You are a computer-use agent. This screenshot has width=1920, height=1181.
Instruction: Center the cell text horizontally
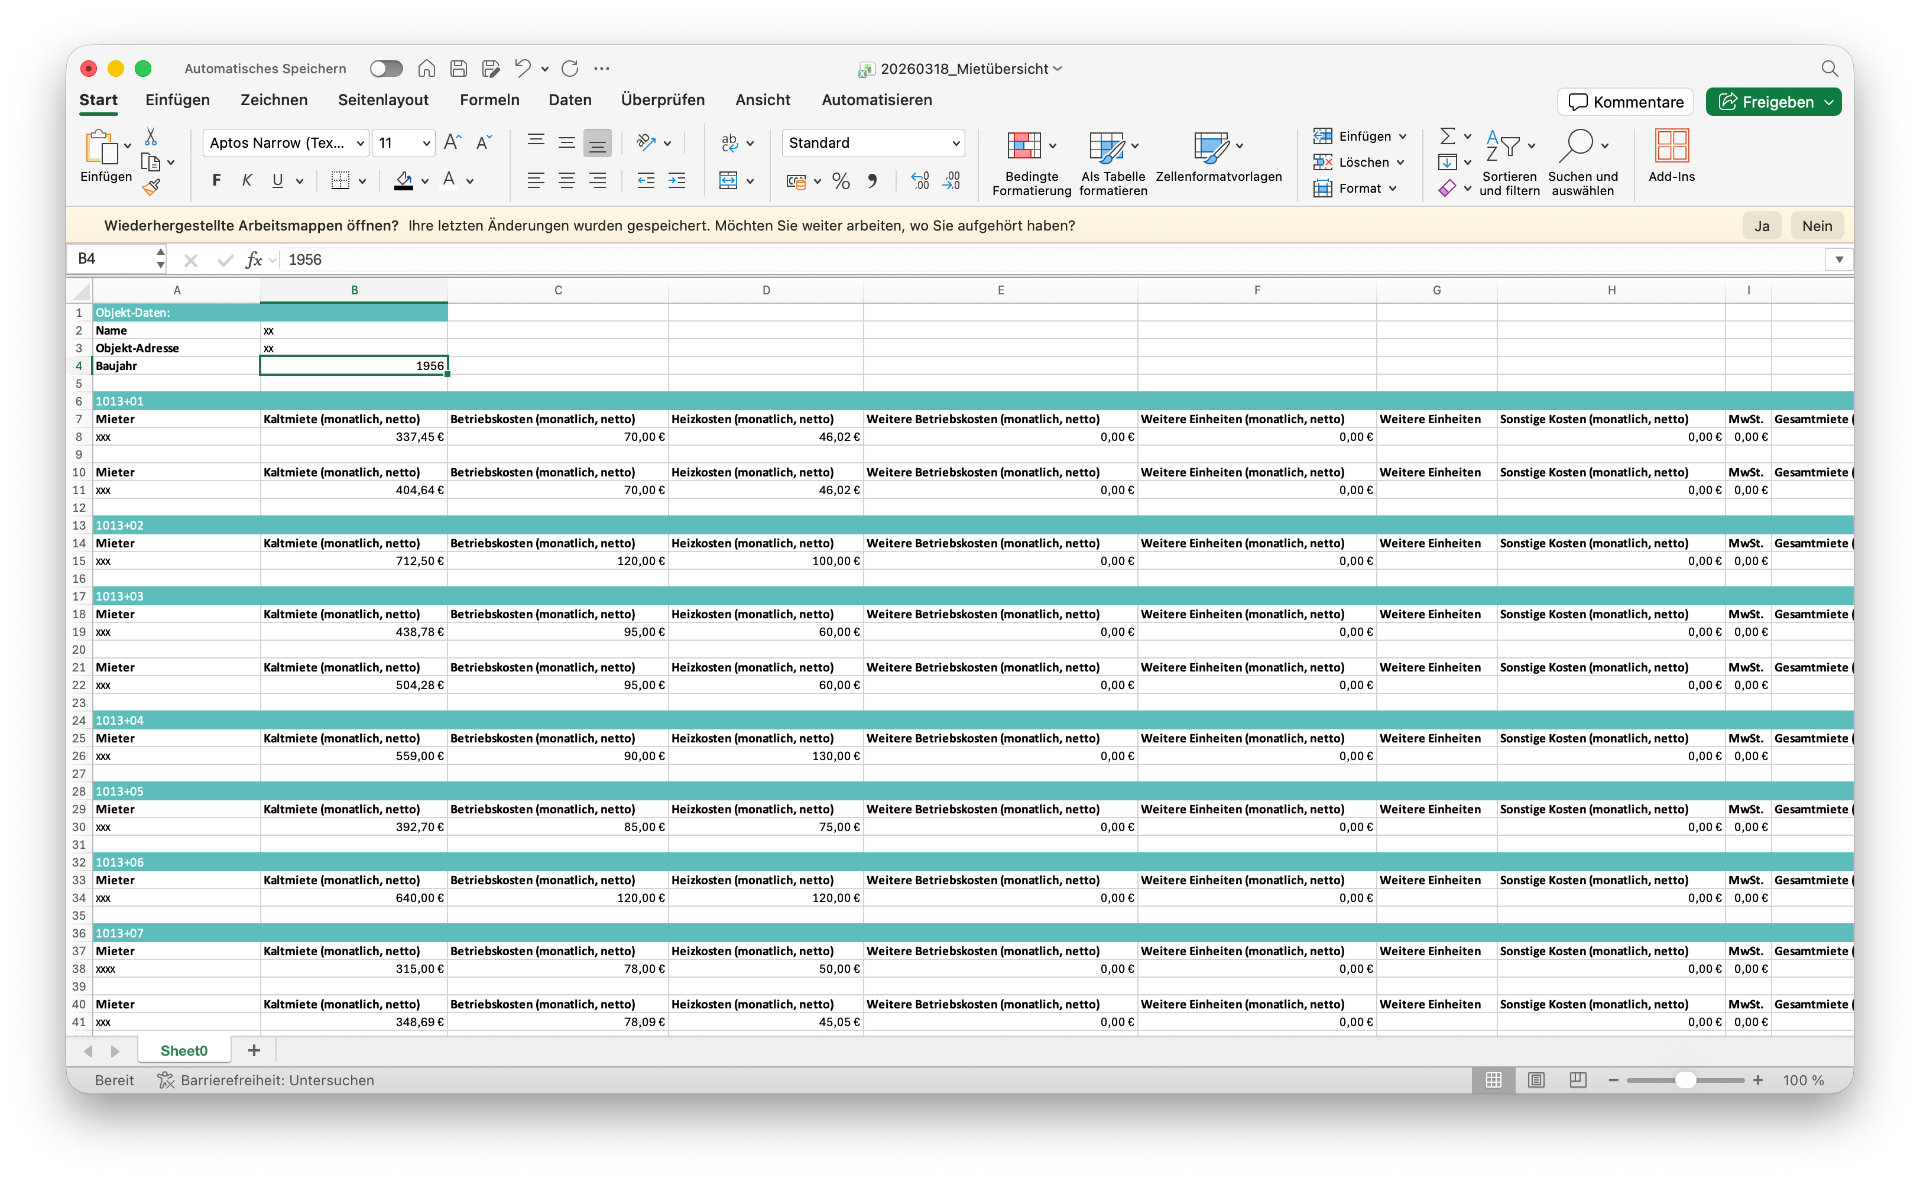point(567,180)
